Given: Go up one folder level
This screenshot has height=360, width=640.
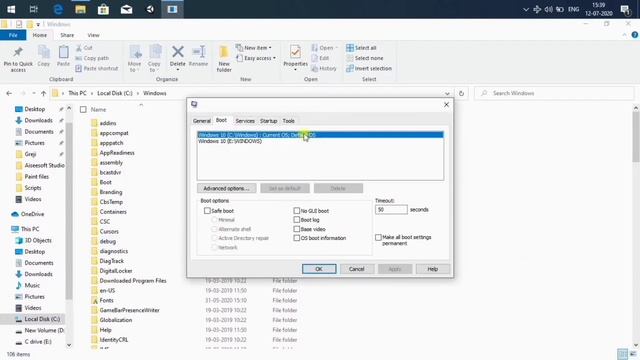Looking at the screenshot, I should click(x=43, y=93).
